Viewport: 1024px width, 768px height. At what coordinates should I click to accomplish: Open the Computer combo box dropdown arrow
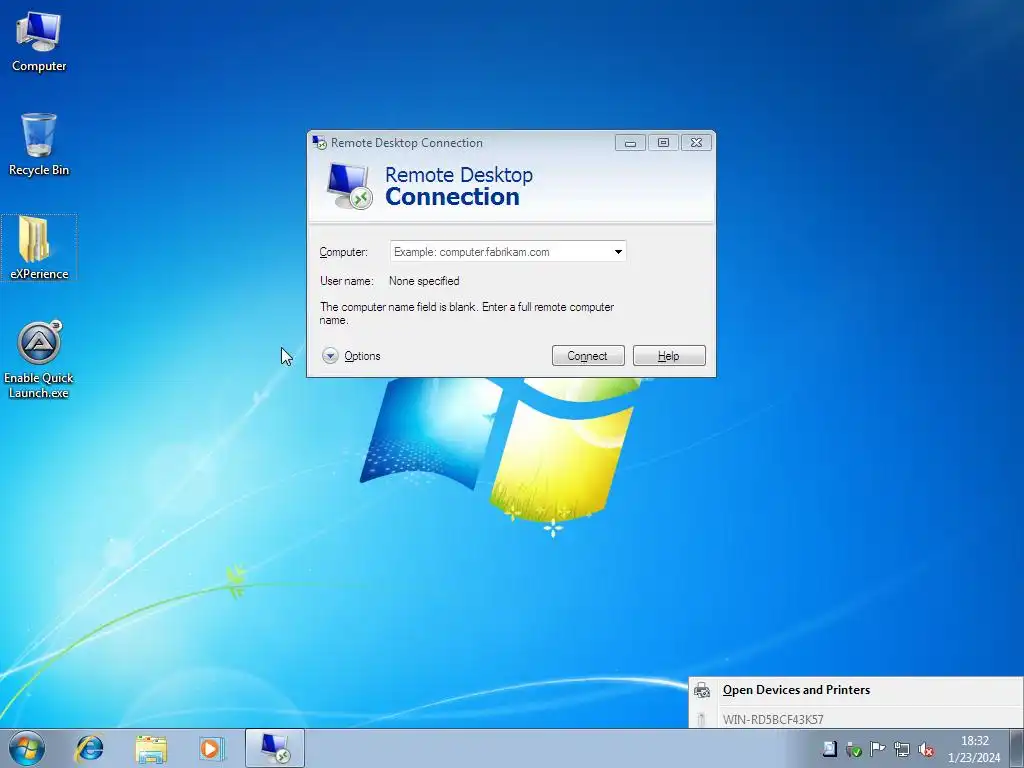coord(618,251)
